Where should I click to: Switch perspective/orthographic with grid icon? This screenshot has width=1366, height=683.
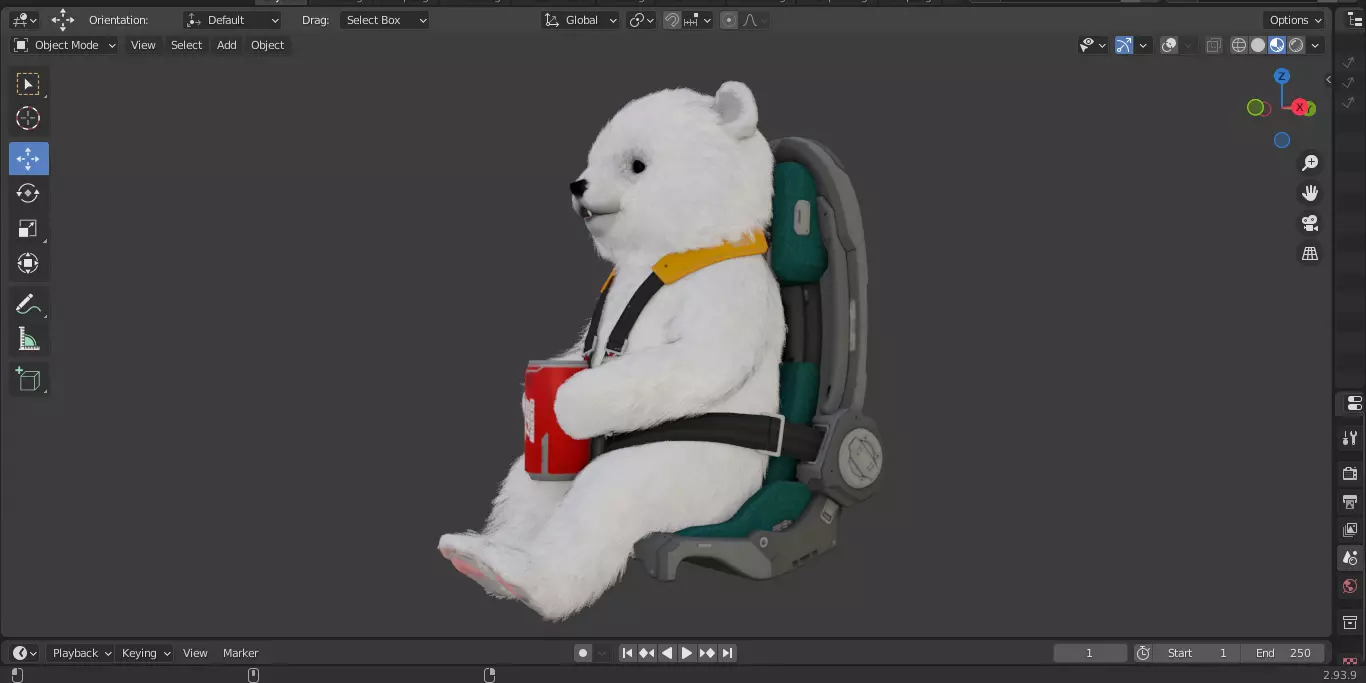[x=1310, y=254]
